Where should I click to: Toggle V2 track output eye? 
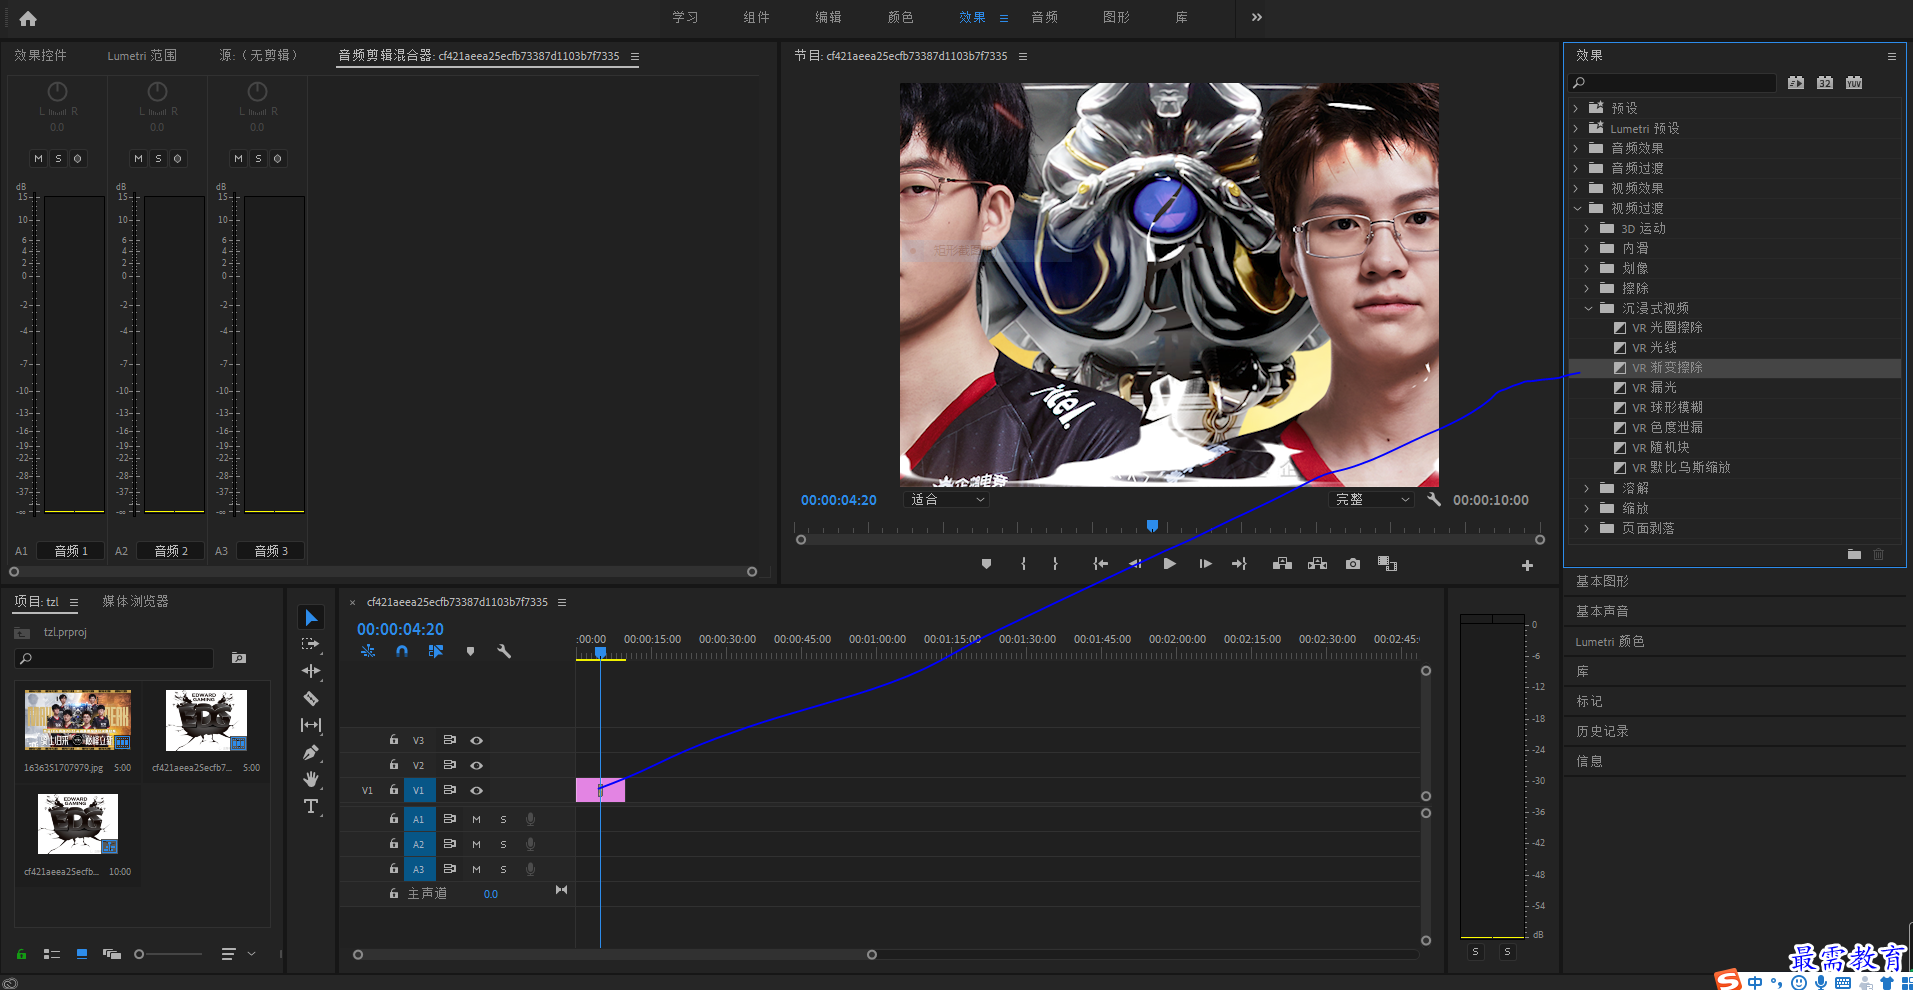(x=477, y=765)
